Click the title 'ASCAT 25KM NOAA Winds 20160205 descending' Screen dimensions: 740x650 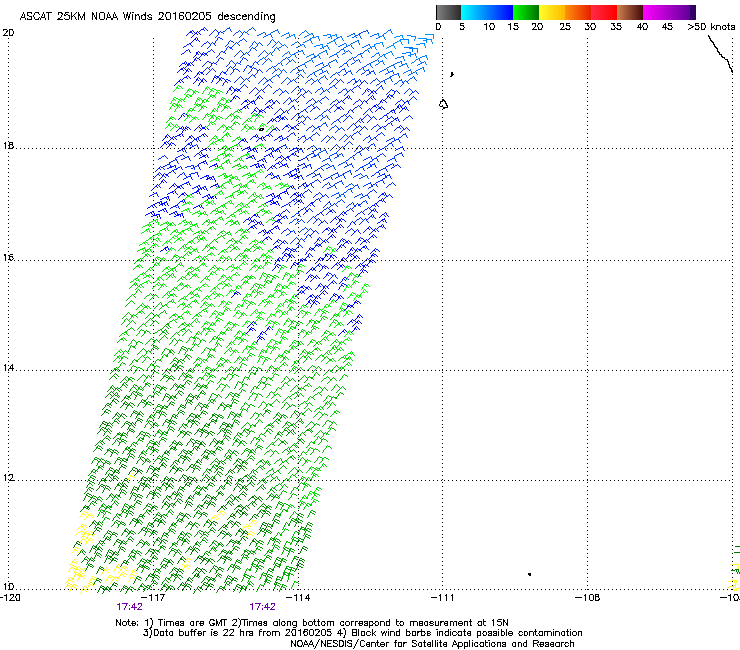[x=148, y=17]
